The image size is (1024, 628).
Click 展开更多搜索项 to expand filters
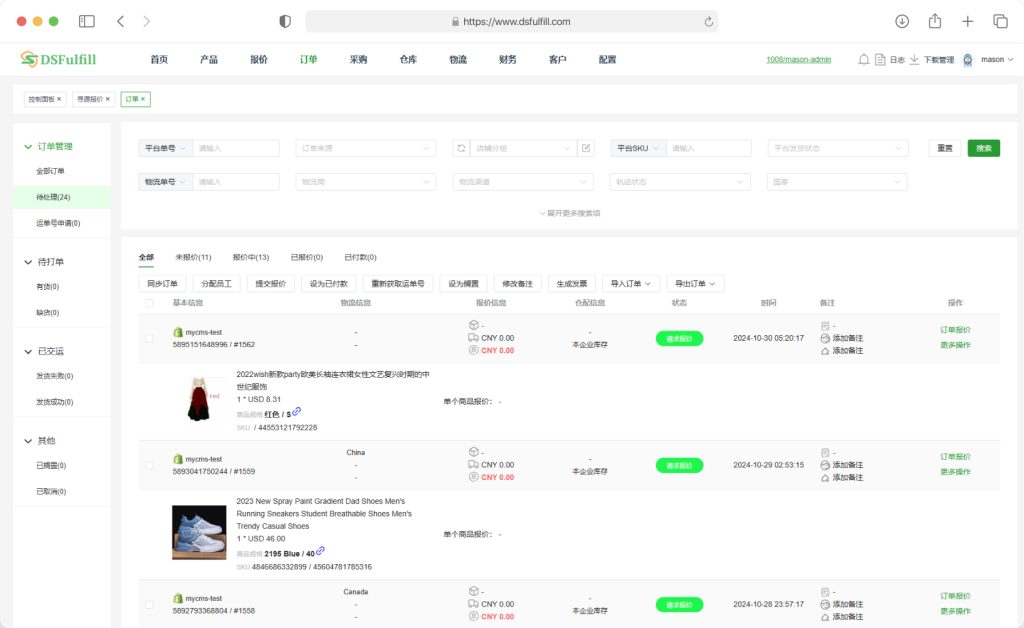569,213
